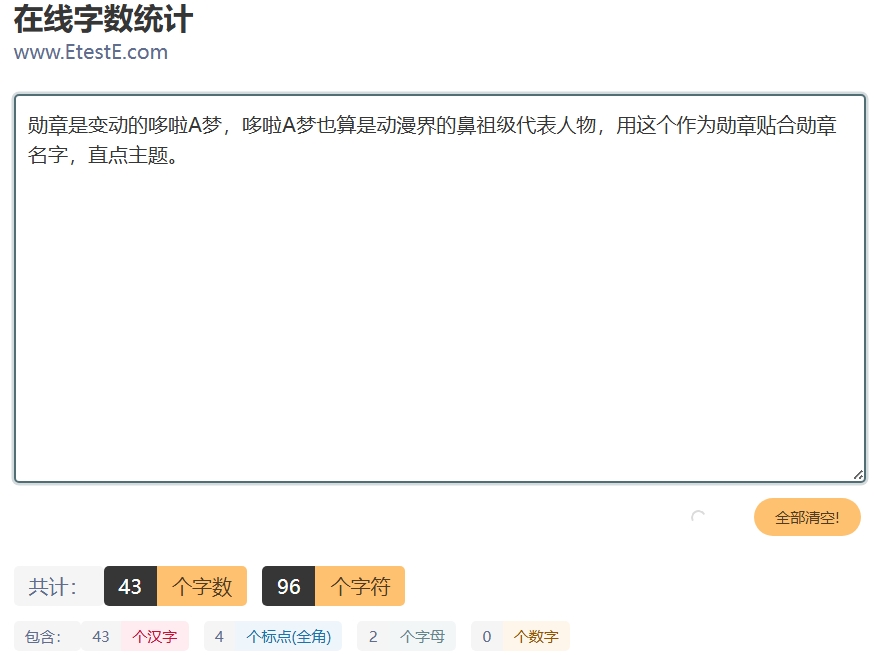Click the 包含: label

click(47, 636)
